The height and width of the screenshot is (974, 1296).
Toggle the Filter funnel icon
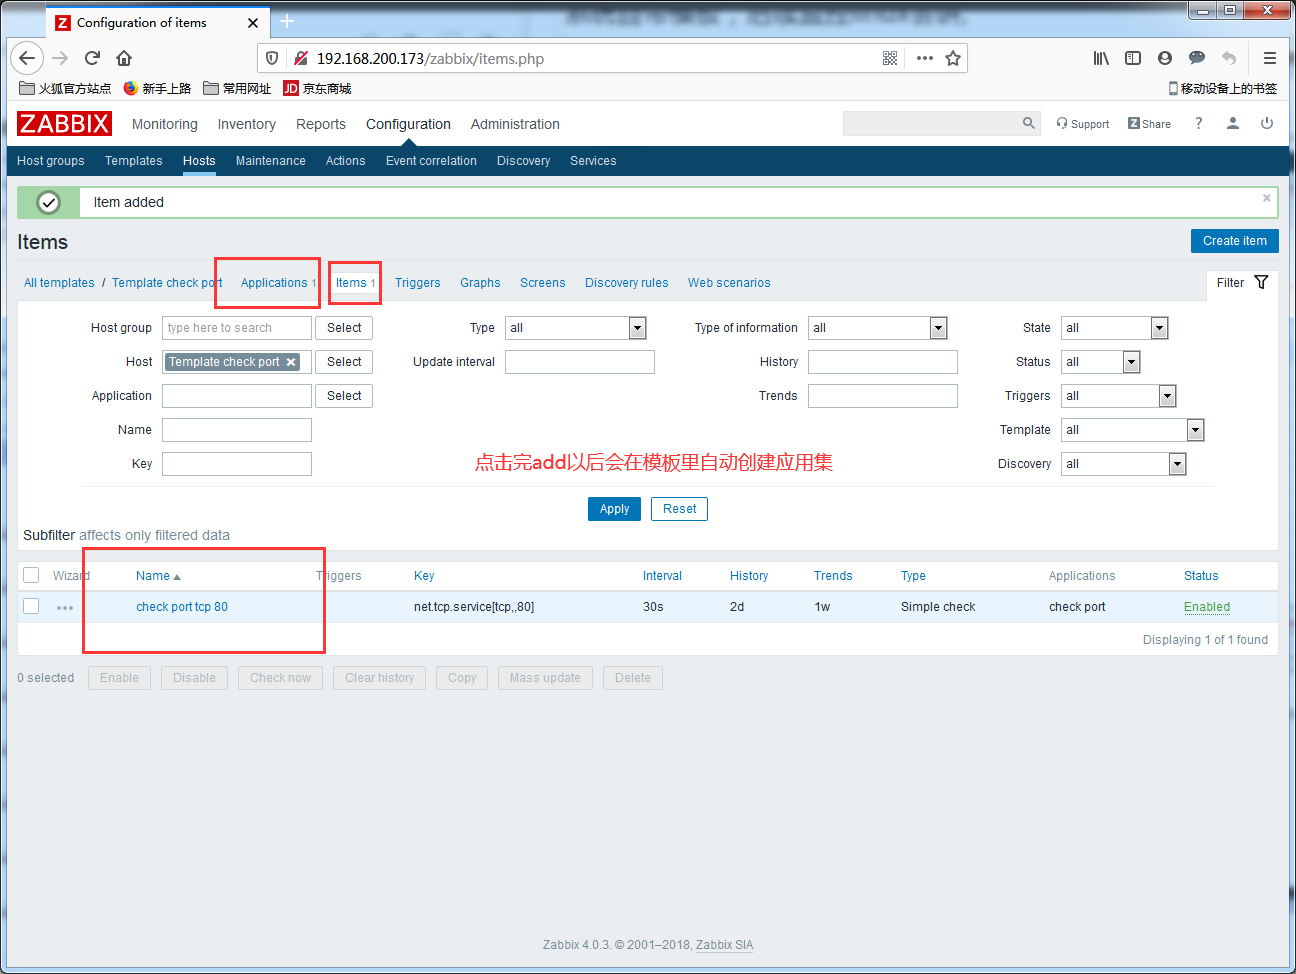(x=1261, y=282)
